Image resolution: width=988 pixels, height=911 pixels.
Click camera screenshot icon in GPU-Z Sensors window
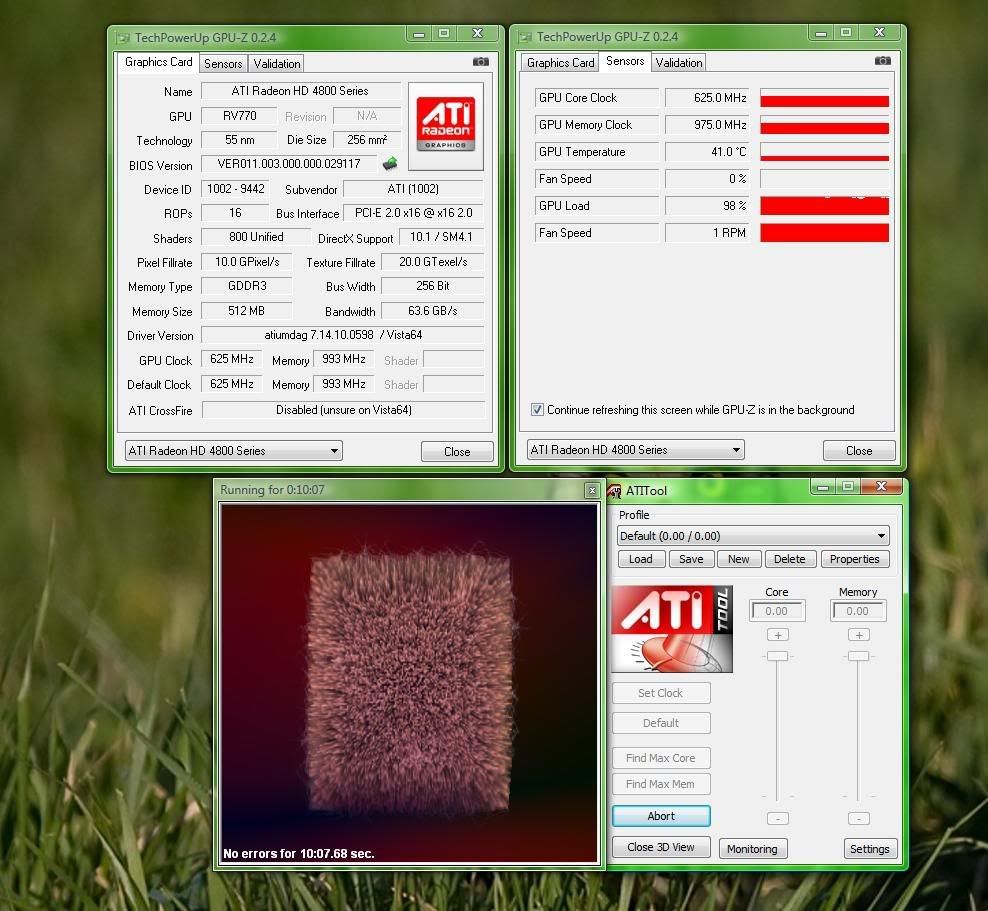pyautogui.click(x=883, y=60)
